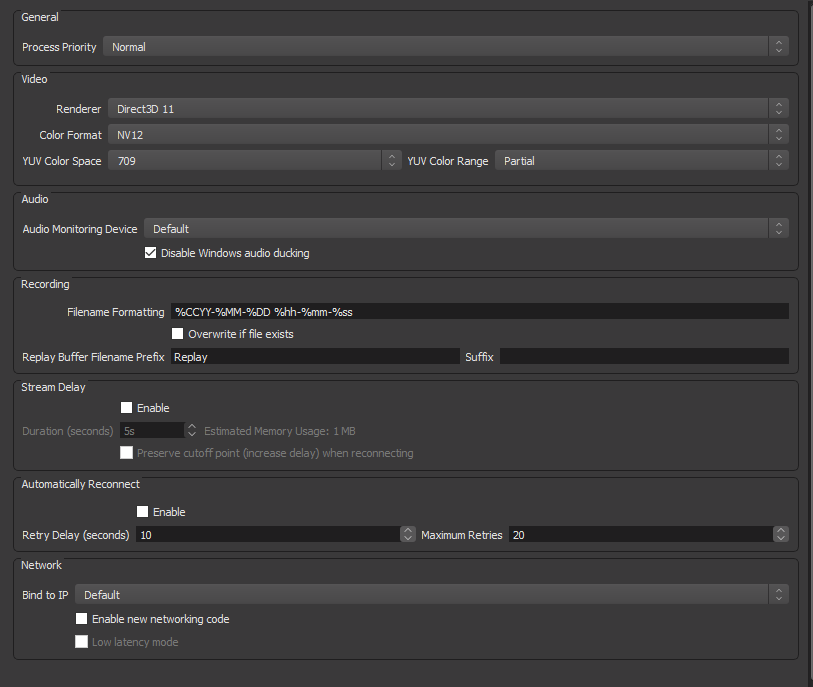Increase Maximum Retries using up arrow
Image resolution: width=813 pixels, height=687 pixels.
[781, 530]
